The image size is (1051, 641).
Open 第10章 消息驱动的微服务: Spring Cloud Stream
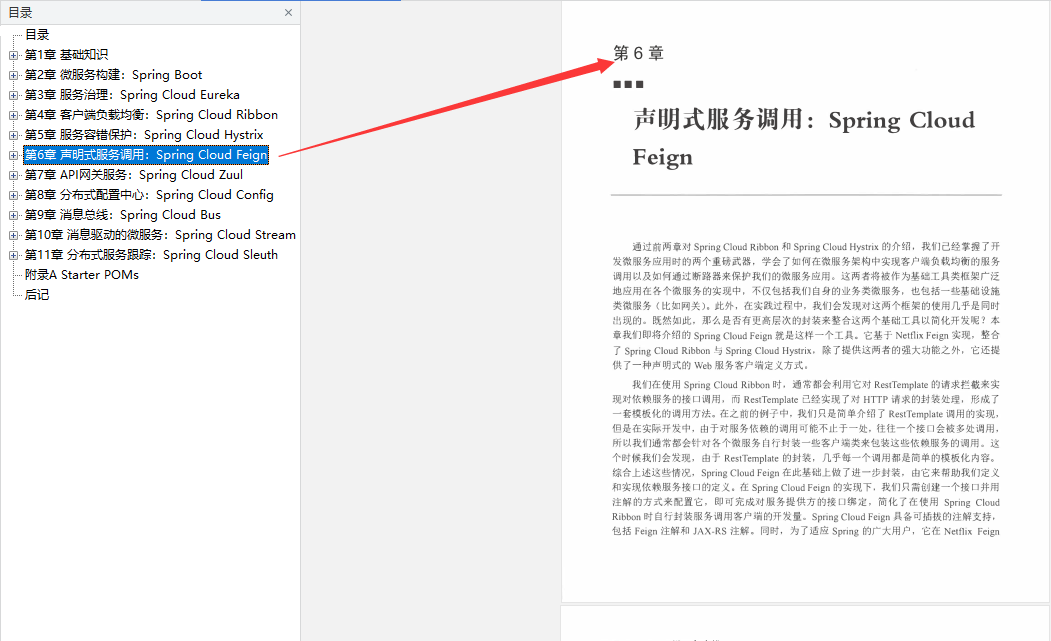point(160,235)
